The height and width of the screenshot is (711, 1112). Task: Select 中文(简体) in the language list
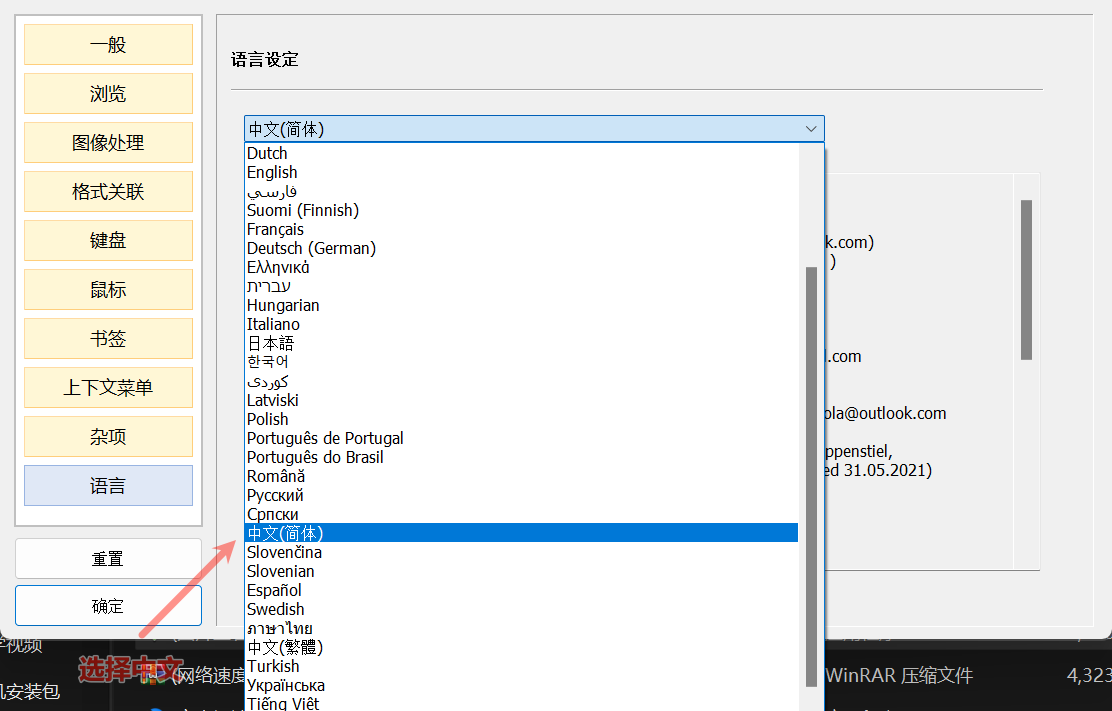tap(286, 533)
